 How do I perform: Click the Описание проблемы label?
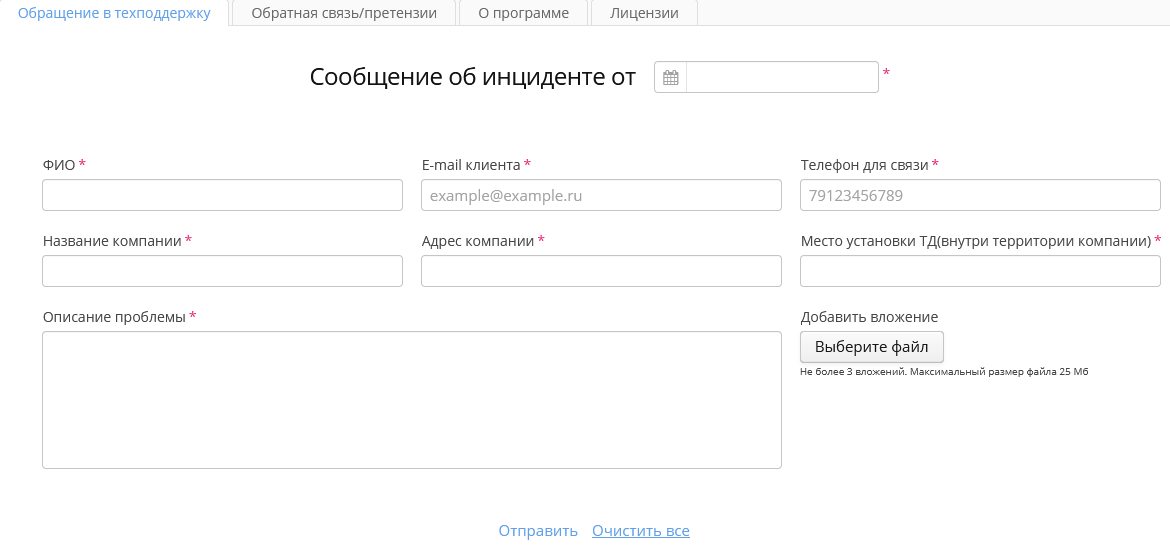pyautogui.click(x=114, y=317)
